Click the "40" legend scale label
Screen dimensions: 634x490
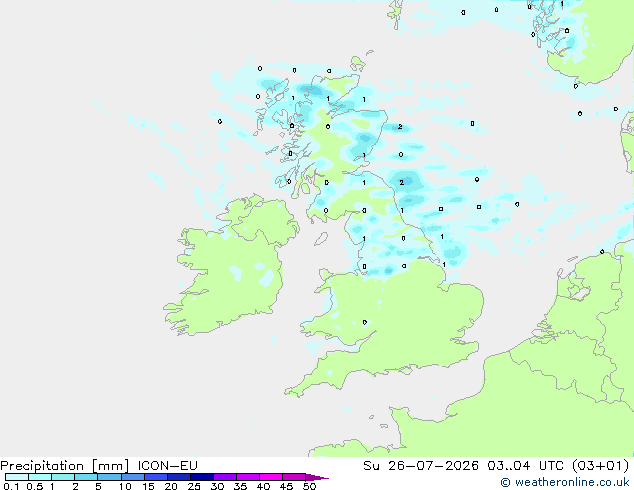(263, 486)
